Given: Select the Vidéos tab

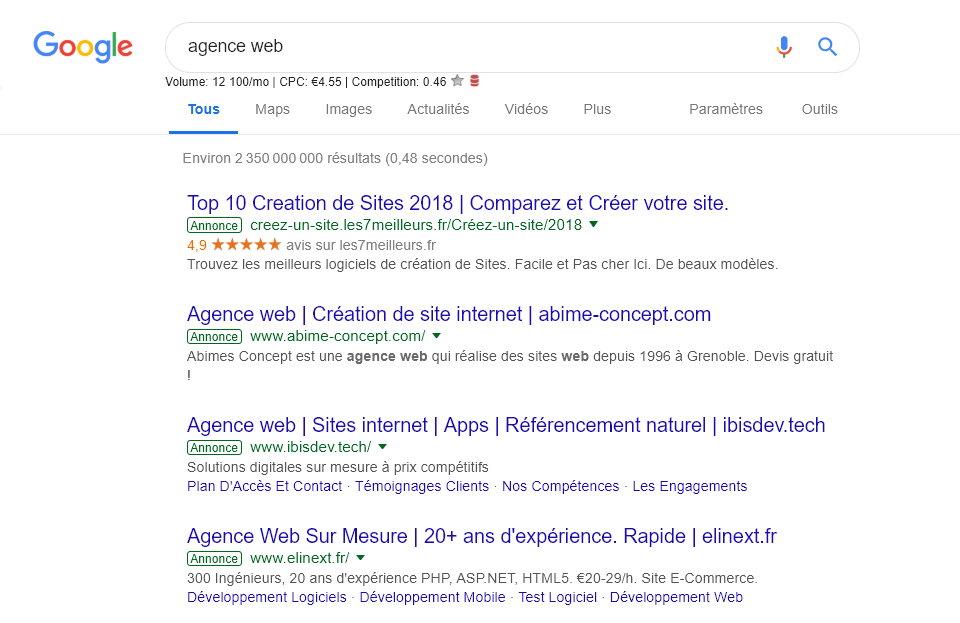Looking at the screenshot, I should click(526, 109).
